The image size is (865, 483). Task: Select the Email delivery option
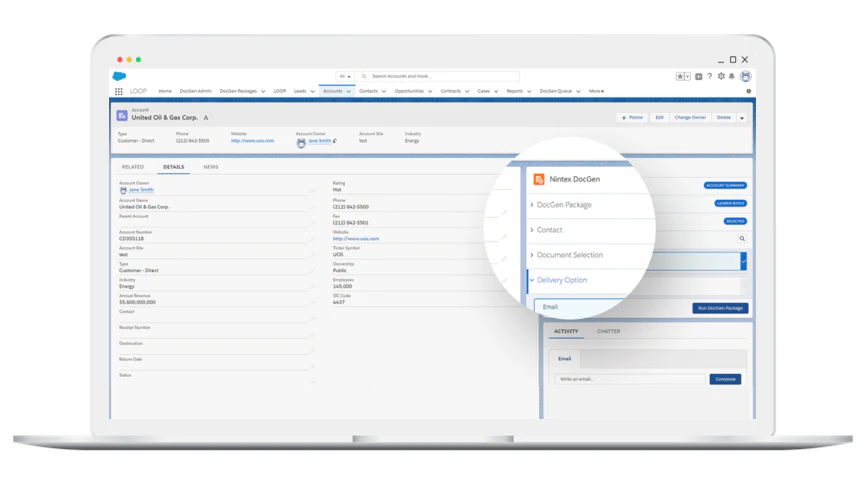(579, 307)
